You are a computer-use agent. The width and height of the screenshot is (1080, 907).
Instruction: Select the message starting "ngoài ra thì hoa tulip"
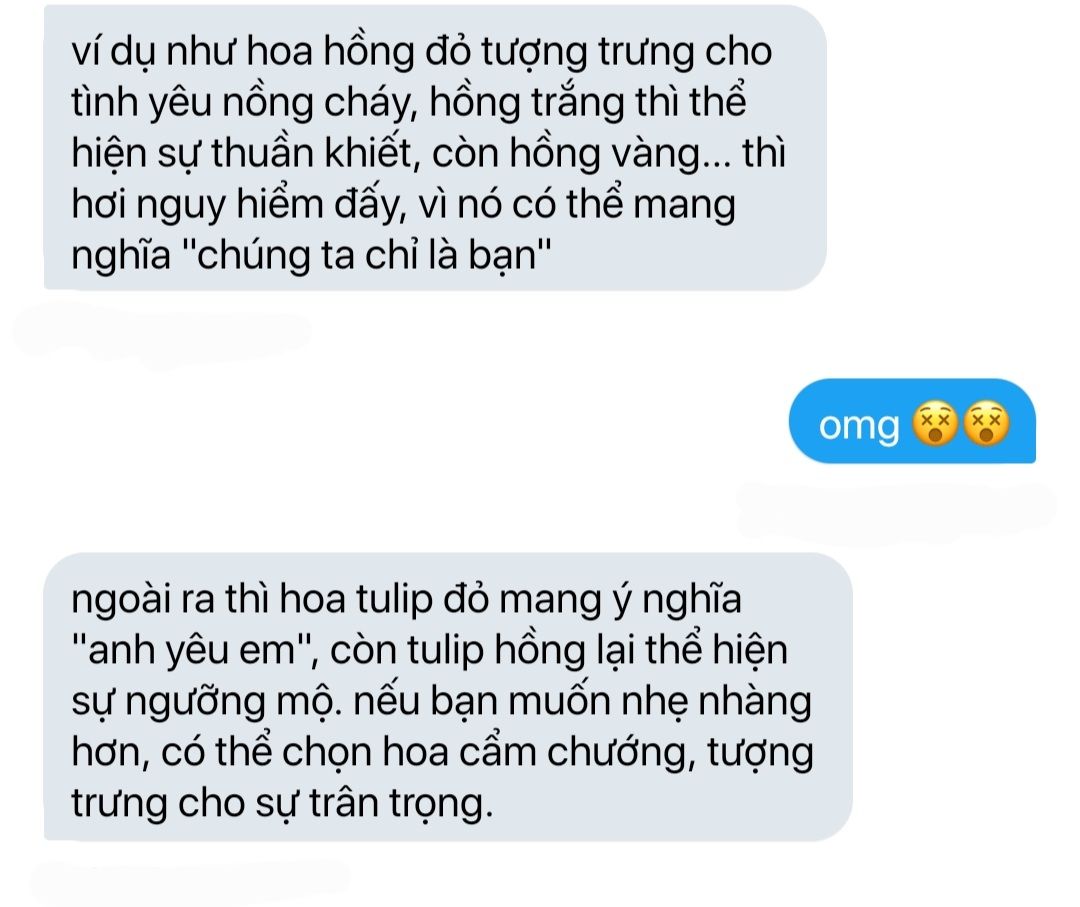(x=448, y=696)
